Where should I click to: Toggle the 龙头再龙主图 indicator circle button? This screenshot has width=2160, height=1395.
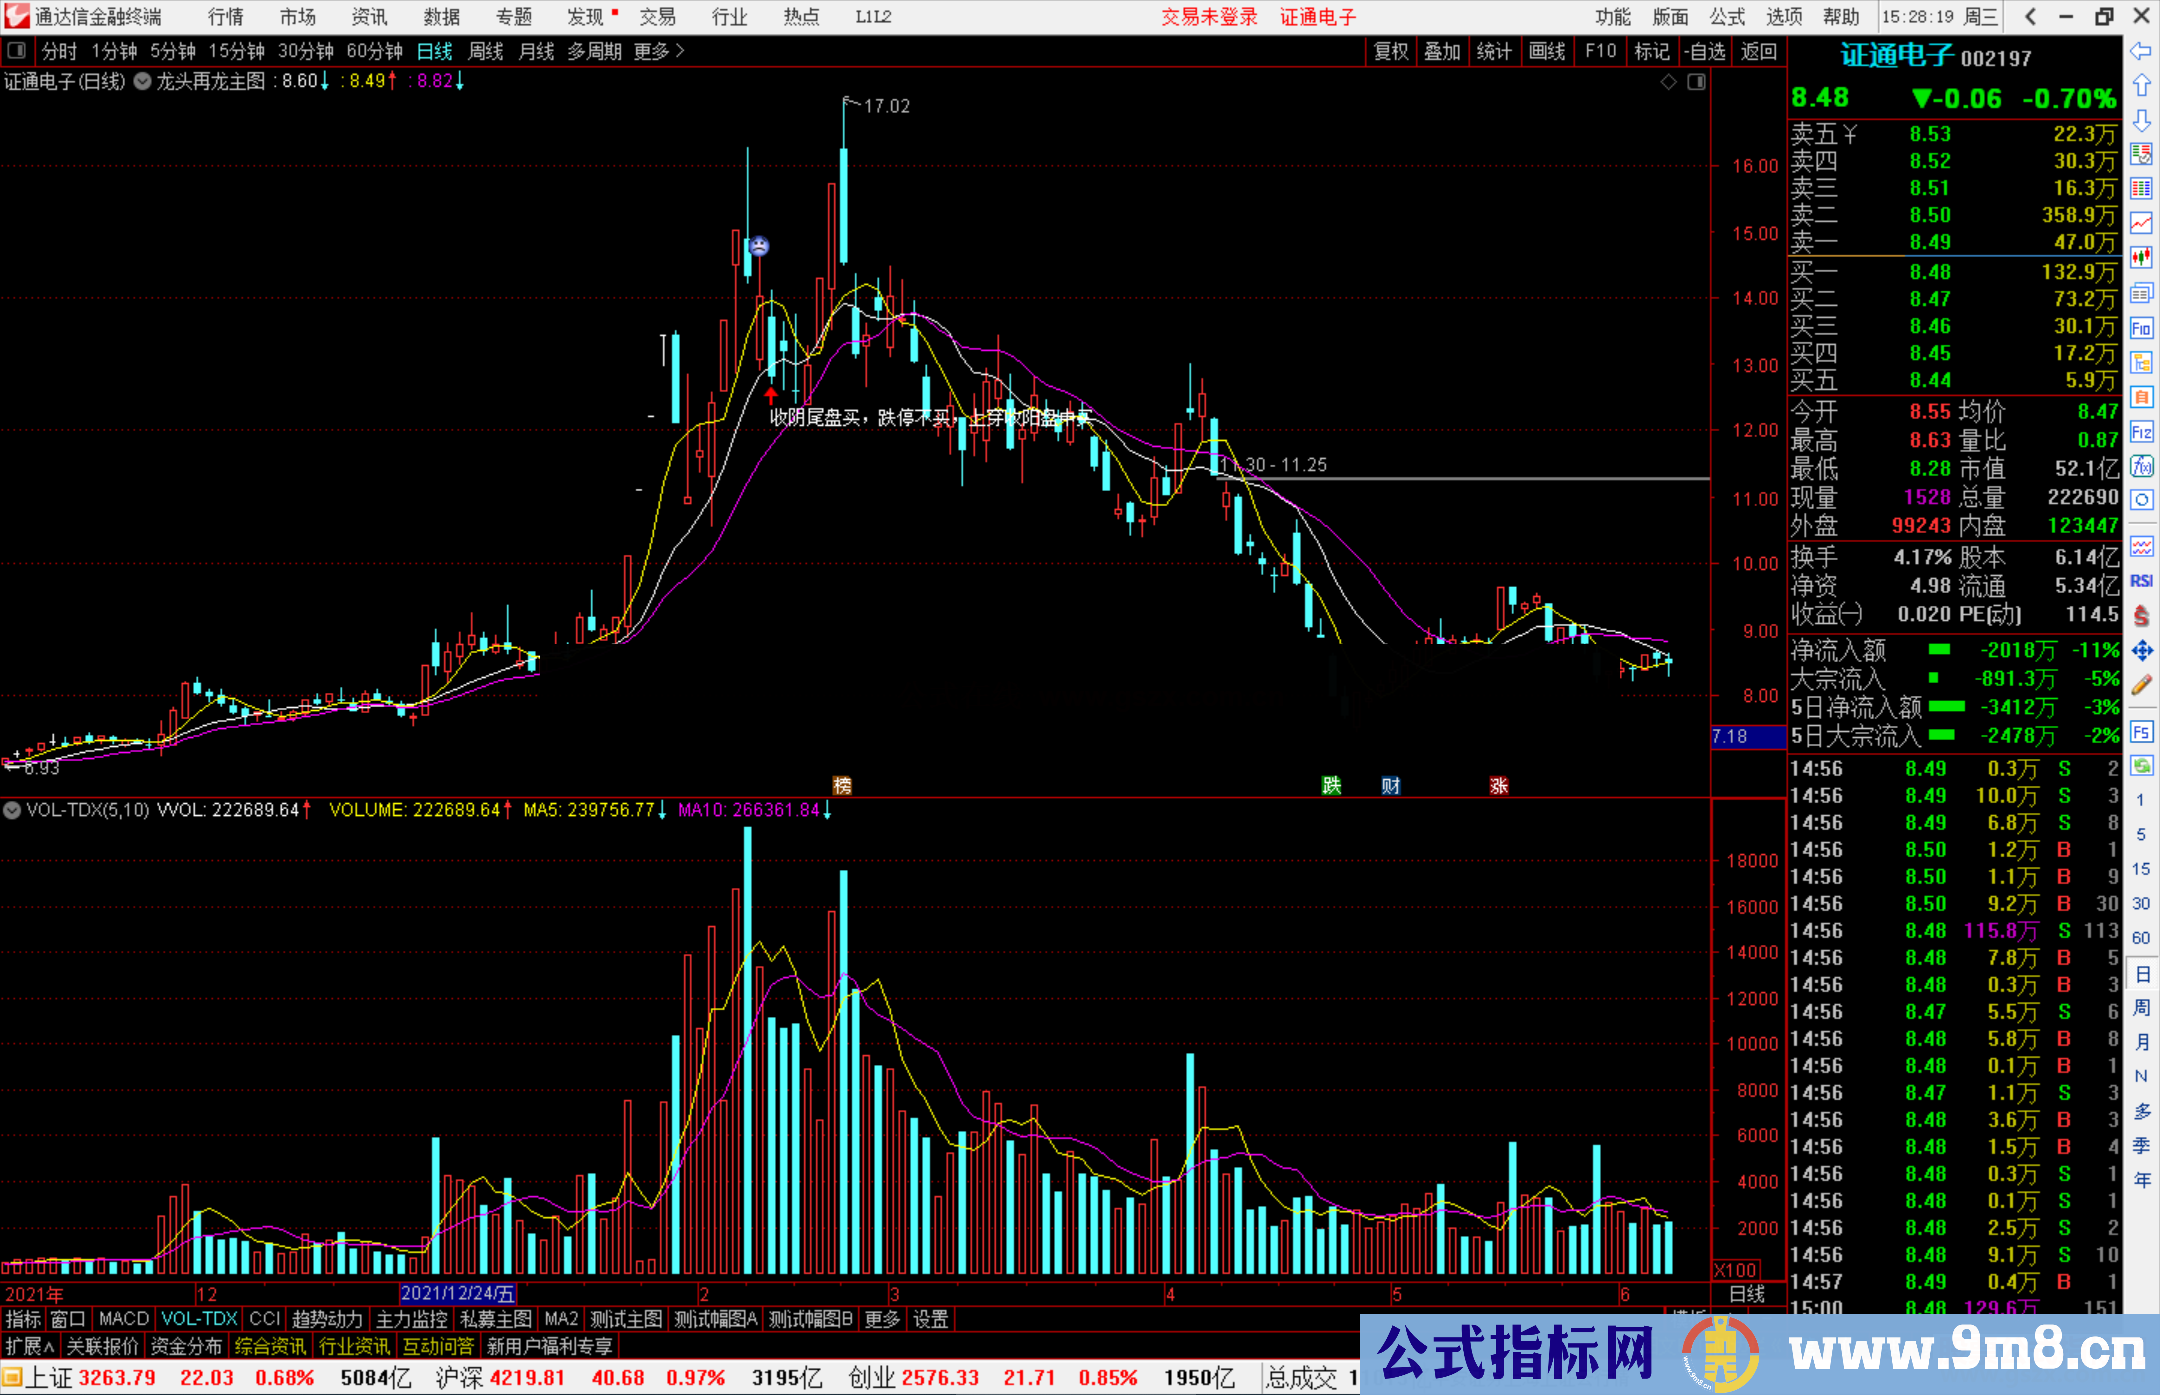[143, 82]
